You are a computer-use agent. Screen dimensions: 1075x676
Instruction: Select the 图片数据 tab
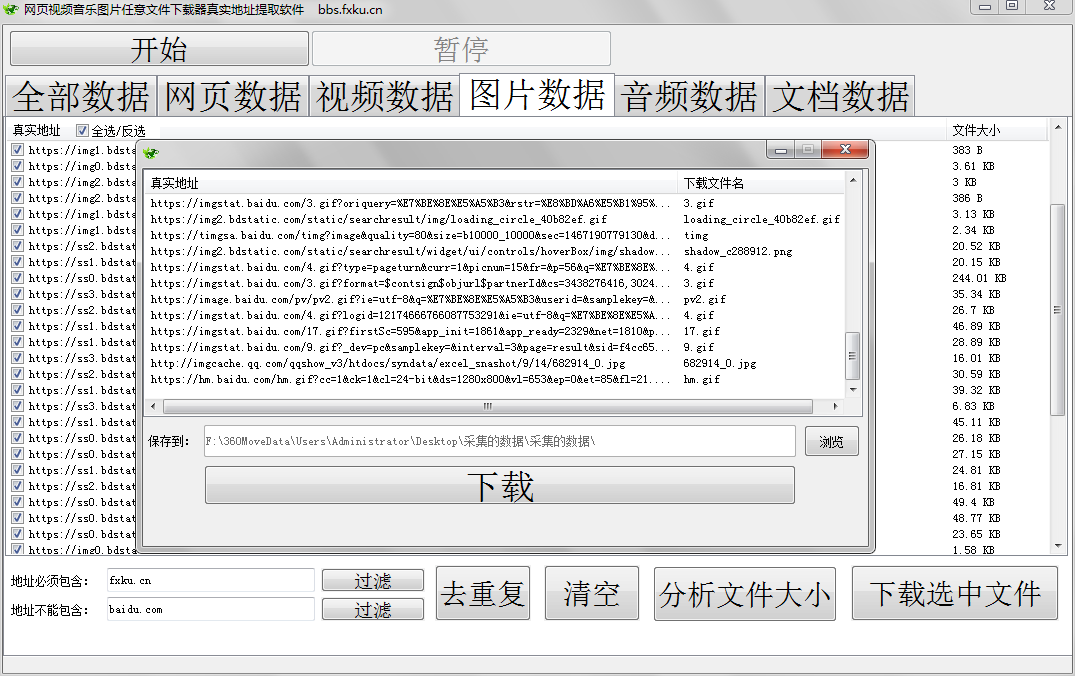point(538,95)
